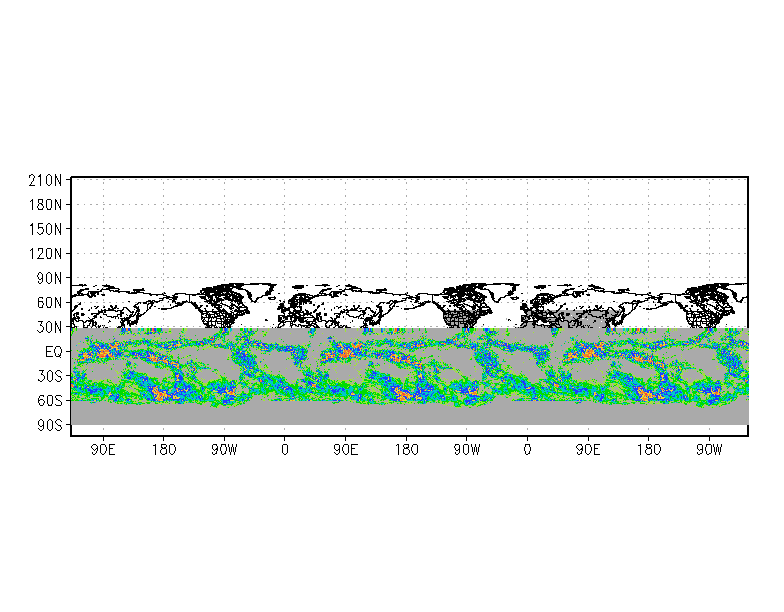Viewport: 784px width, 612px height.
Task: Click the 90N latitude axis label
Action: (x=49, y=278)
